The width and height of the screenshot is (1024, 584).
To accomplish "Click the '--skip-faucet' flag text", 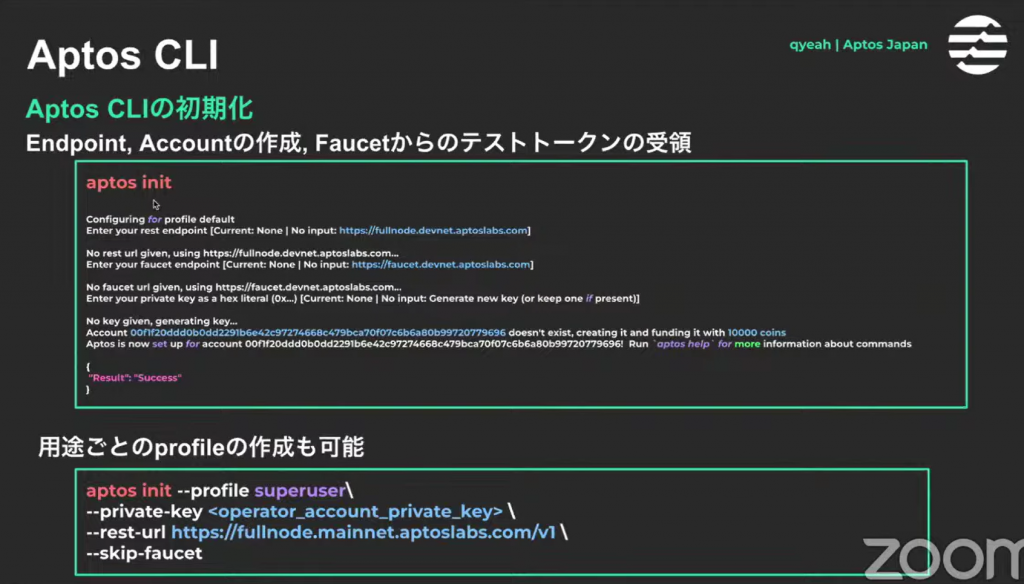I will pos(144,553).
